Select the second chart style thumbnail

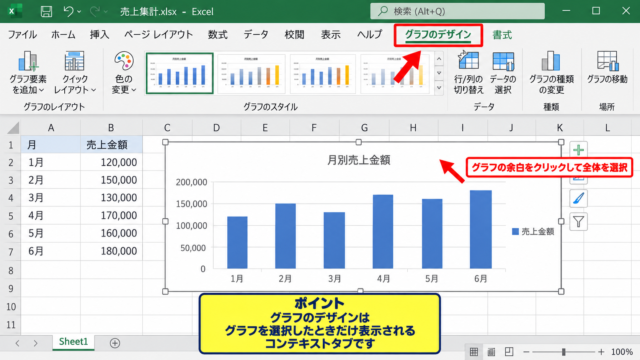(251, 73)
